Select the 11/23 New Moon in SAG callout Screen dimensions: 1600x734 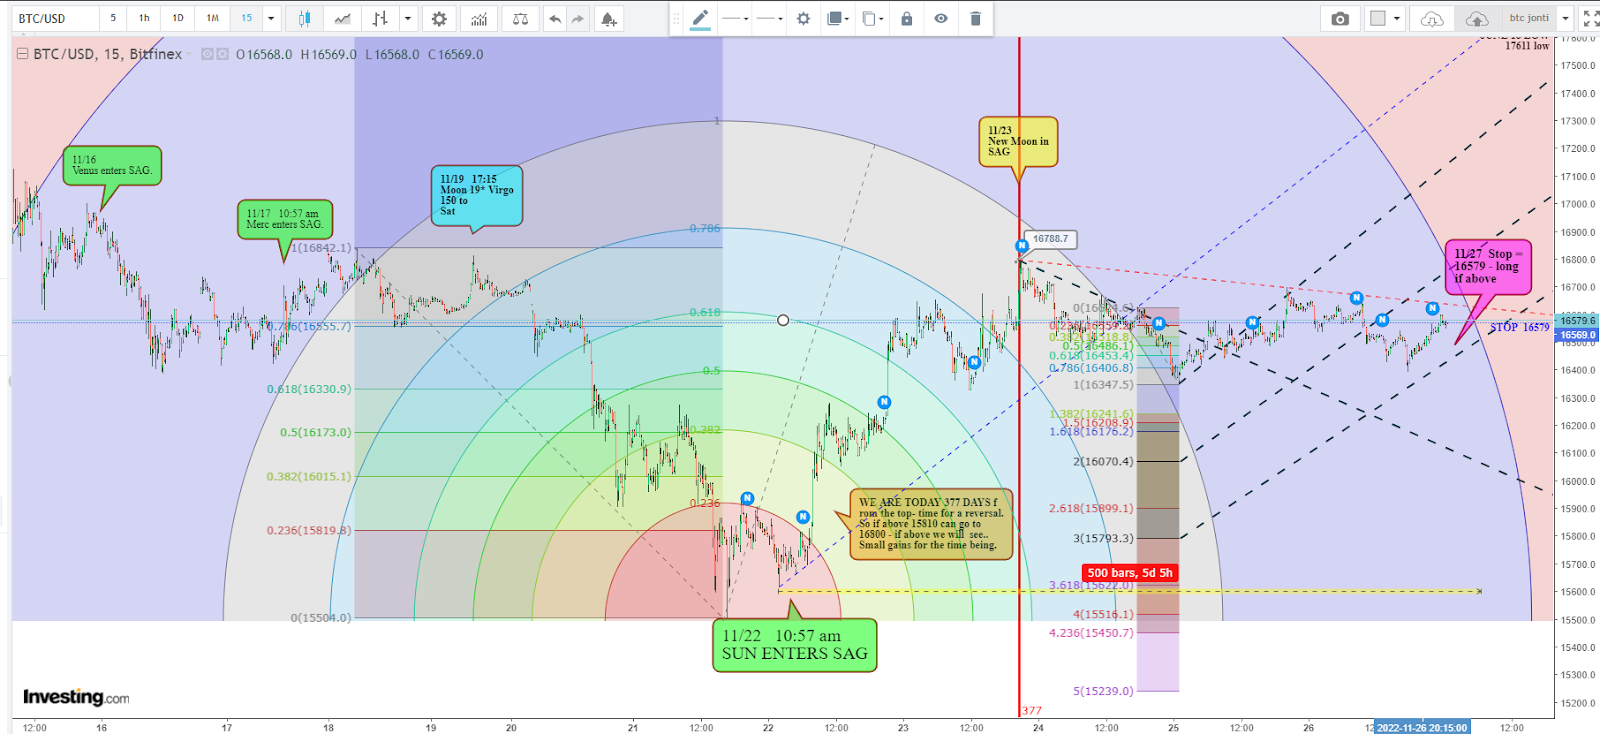[1018, 141]
